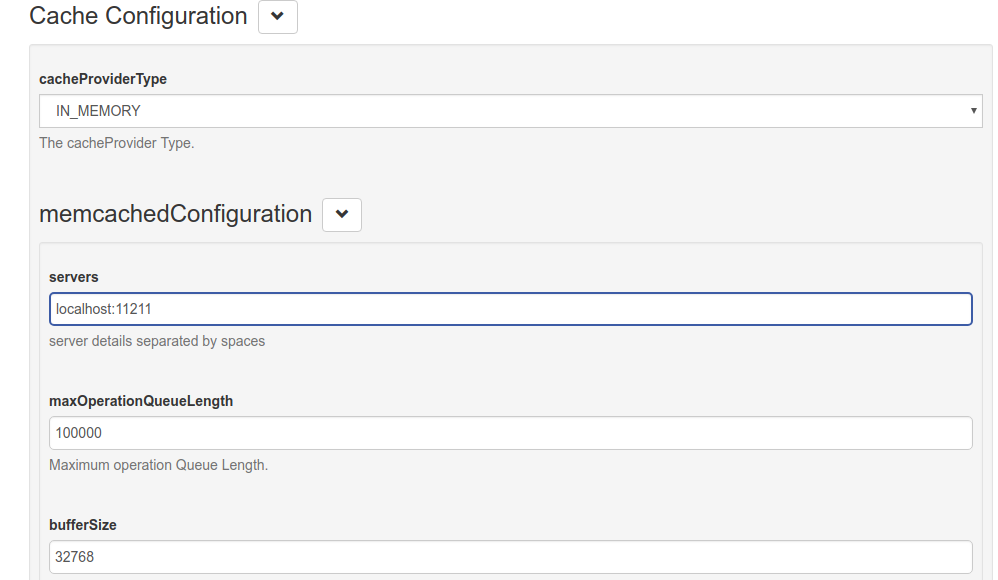Place cursor on localhost:11211 text
The height and width of the screenshot is (580, 998).
[103, 309]
